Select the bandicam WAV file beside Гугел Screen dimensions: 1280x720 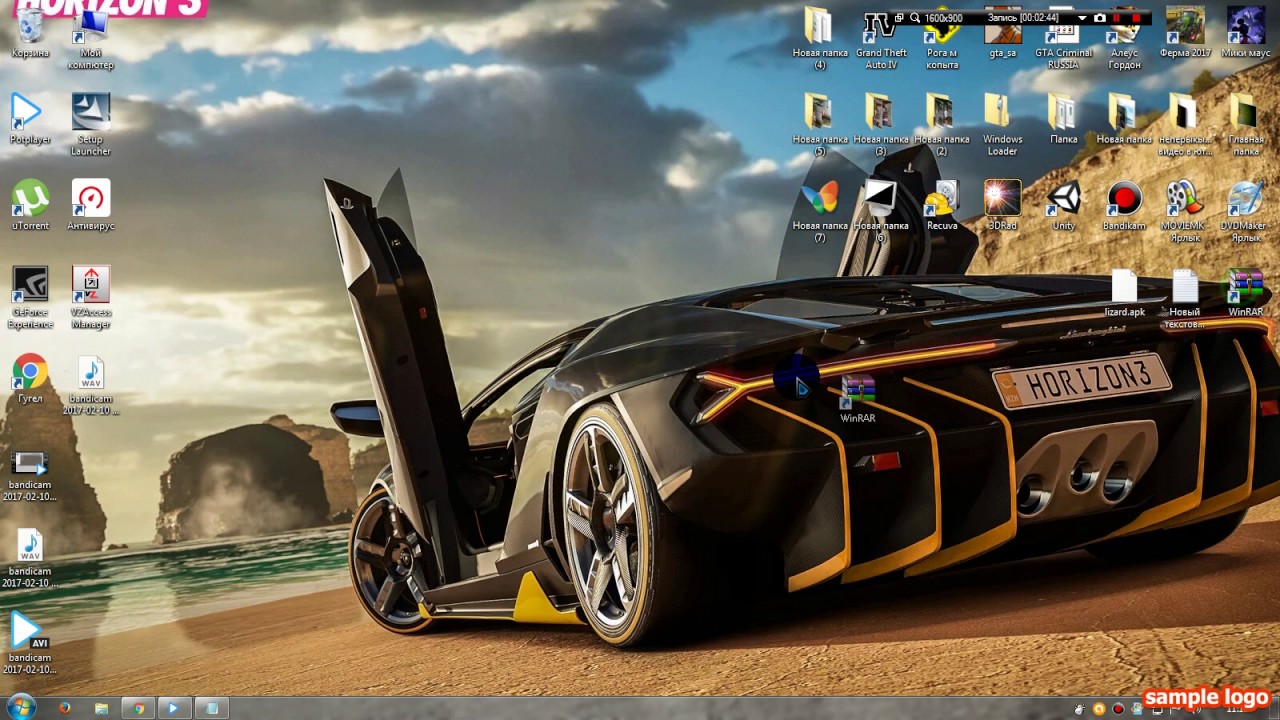[91, 385]
